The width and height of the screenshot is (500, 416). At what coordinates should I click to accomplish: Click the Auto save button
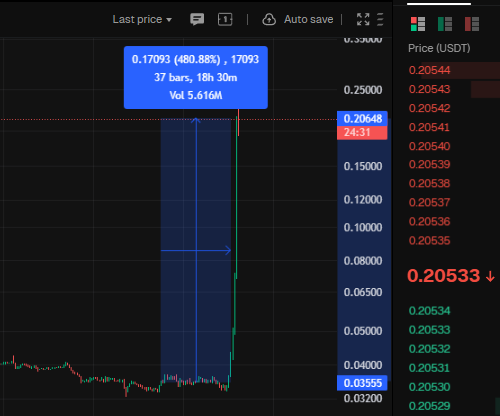tap(309, 19)
